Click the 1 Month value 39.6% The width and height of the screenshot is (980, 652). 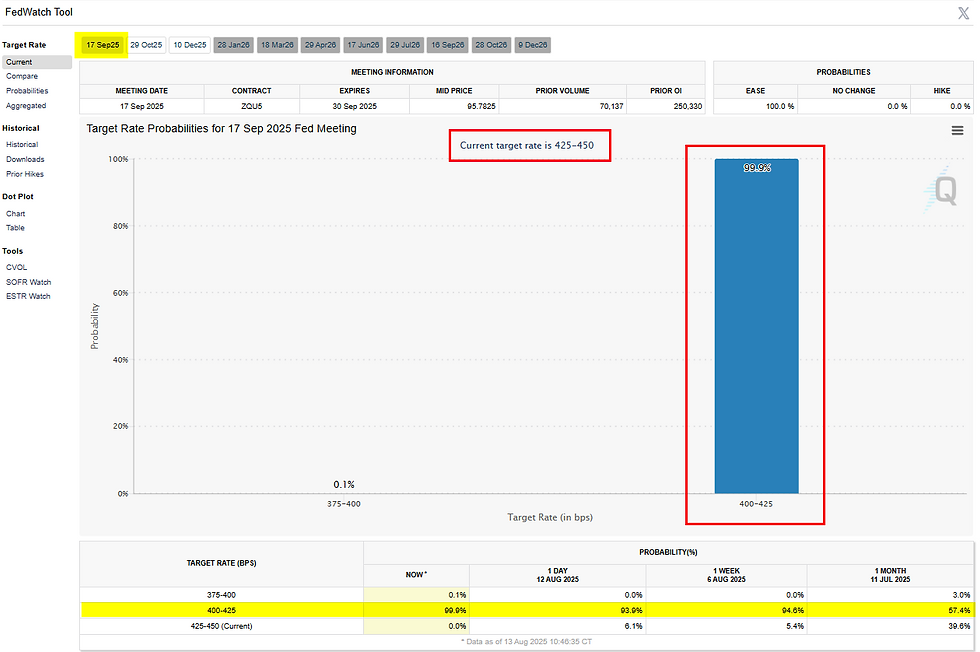[x=959, y=626]
